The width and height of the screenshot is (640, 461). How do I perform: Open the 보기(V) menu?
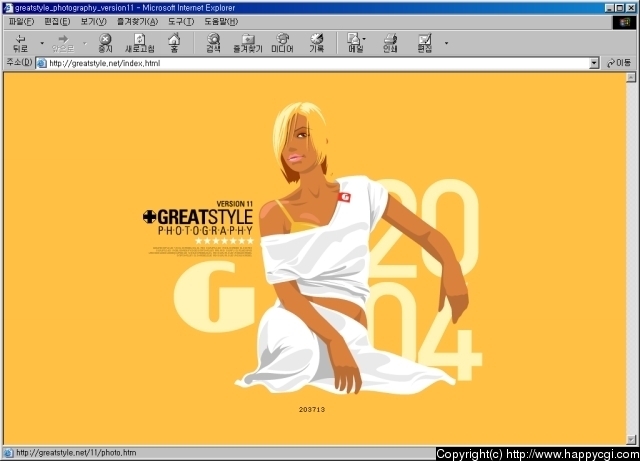coord(93,22)
